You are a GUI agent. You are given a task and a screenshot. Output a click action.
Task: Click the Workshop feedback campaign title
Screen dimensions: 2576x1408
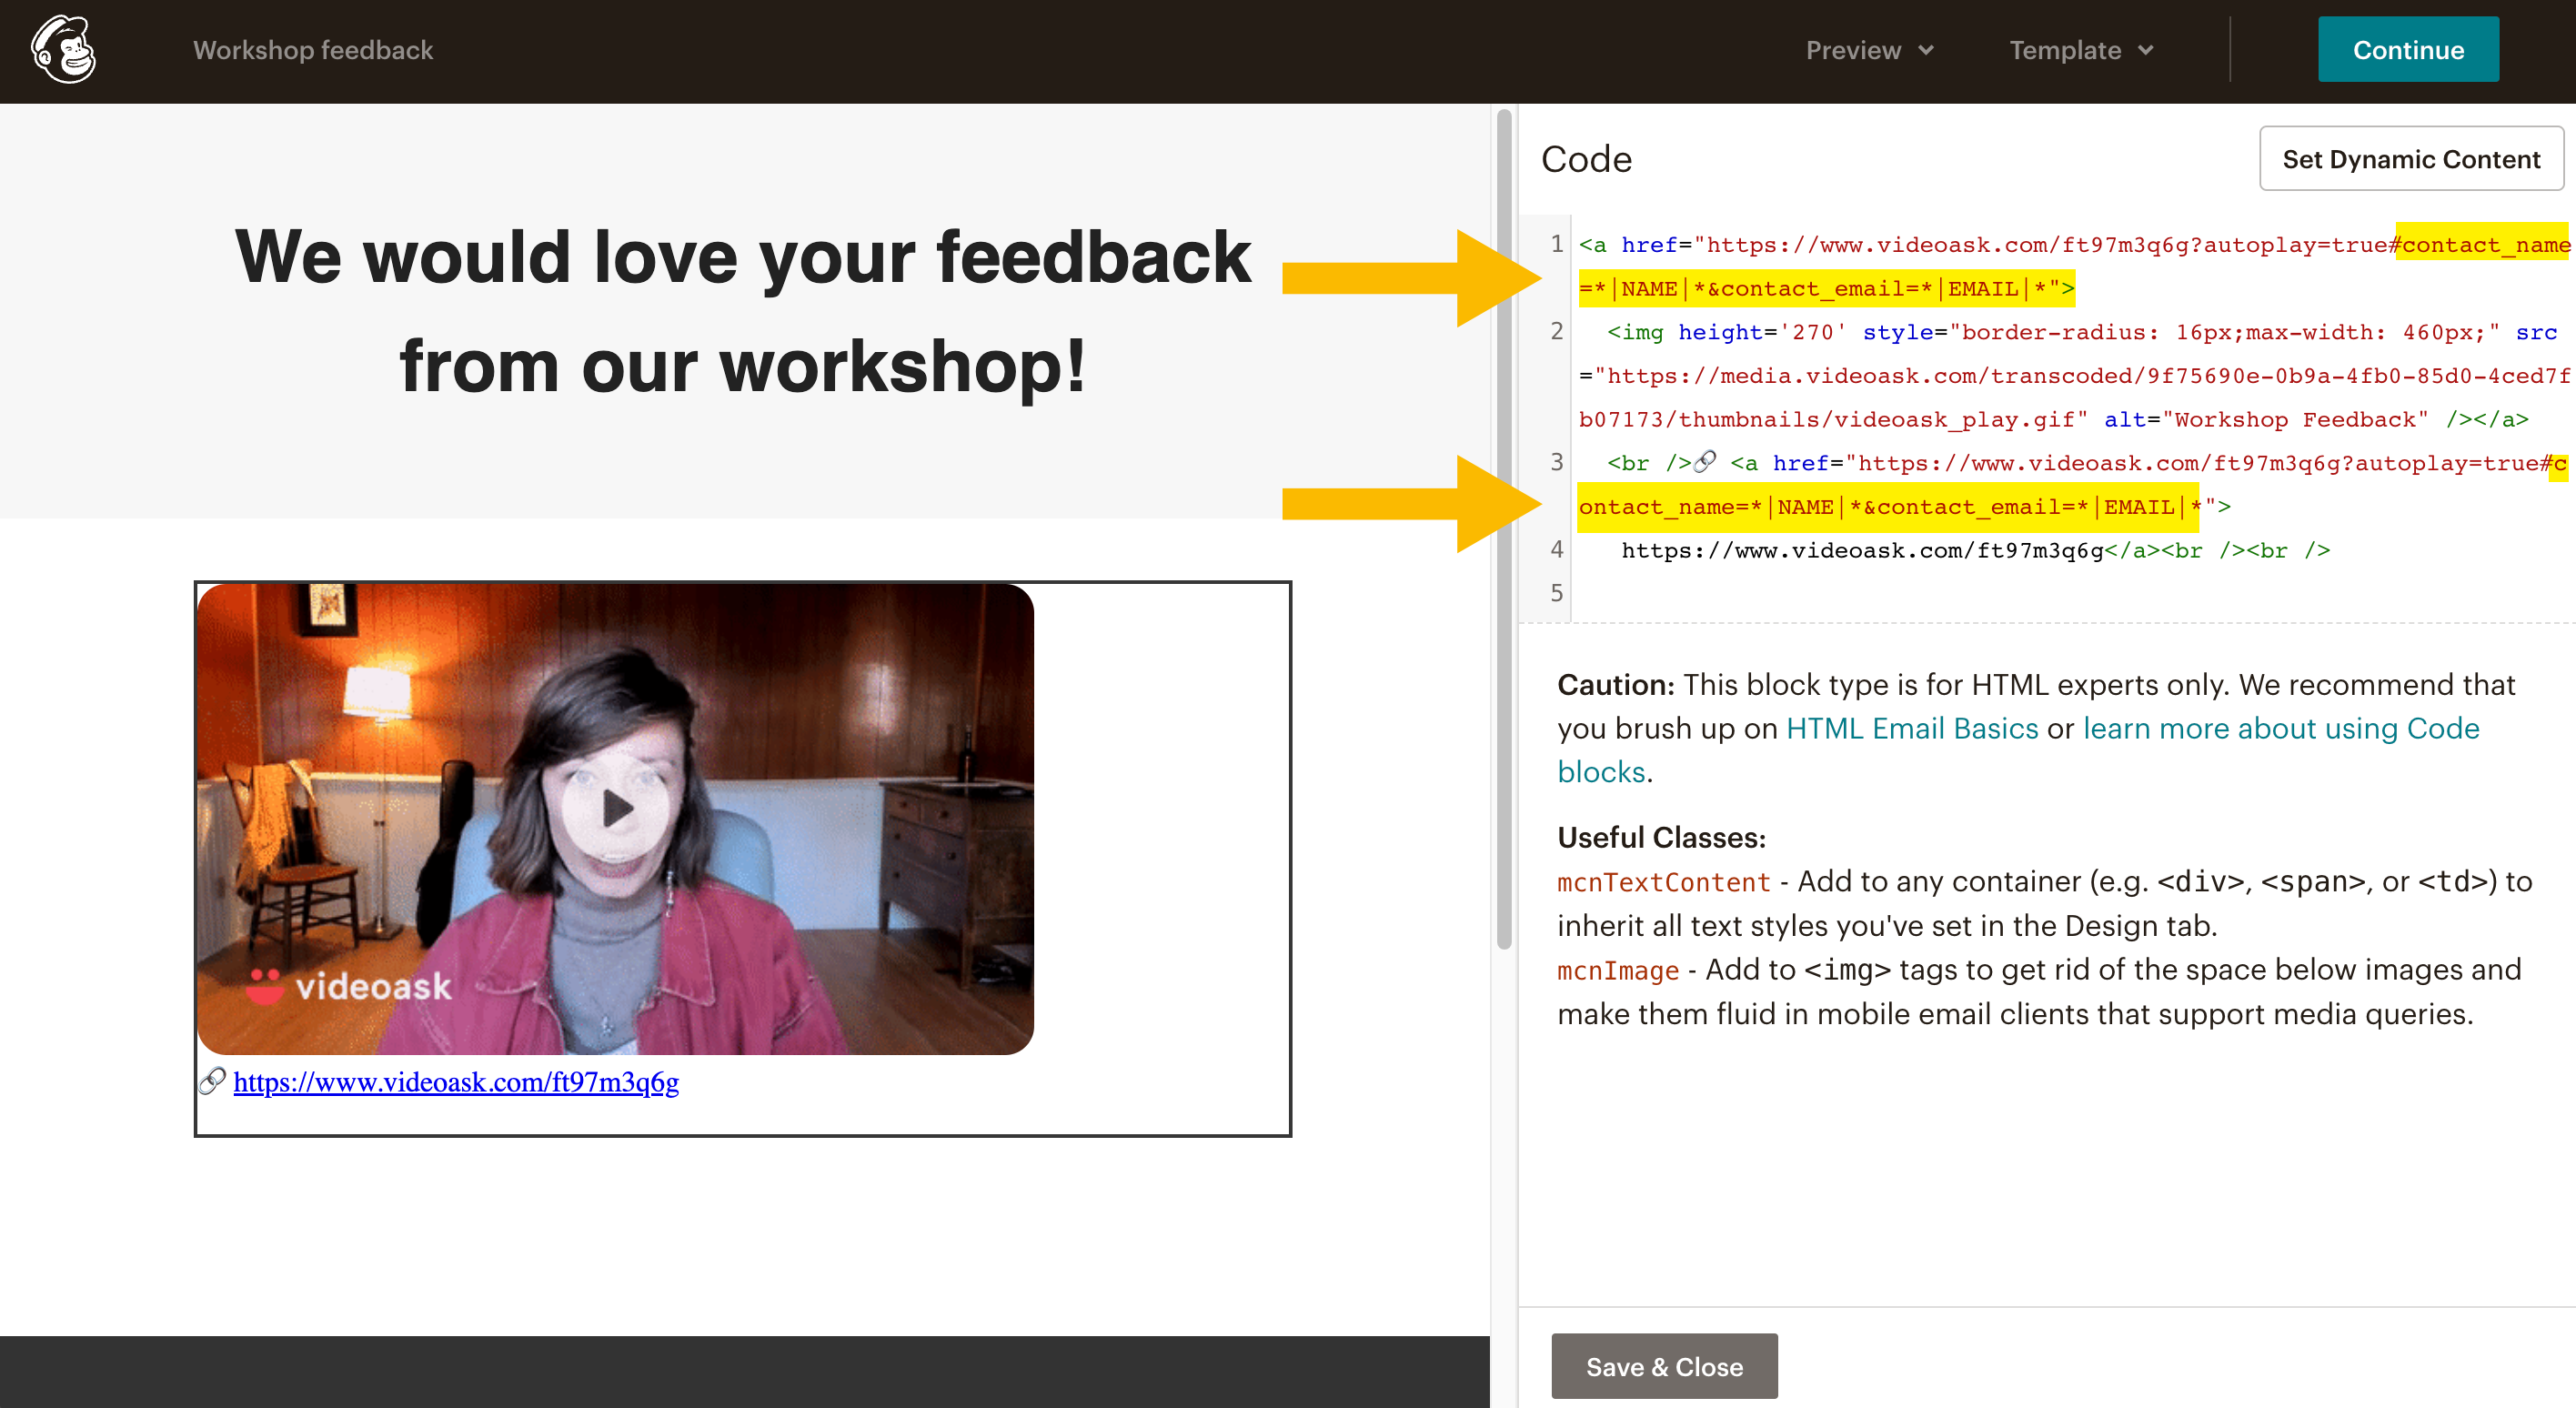(x=313, y=50)
